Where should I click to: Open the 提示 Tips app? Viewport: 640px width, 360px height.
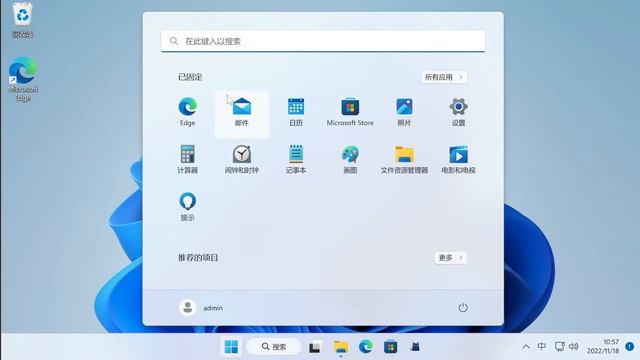[187, 207]
